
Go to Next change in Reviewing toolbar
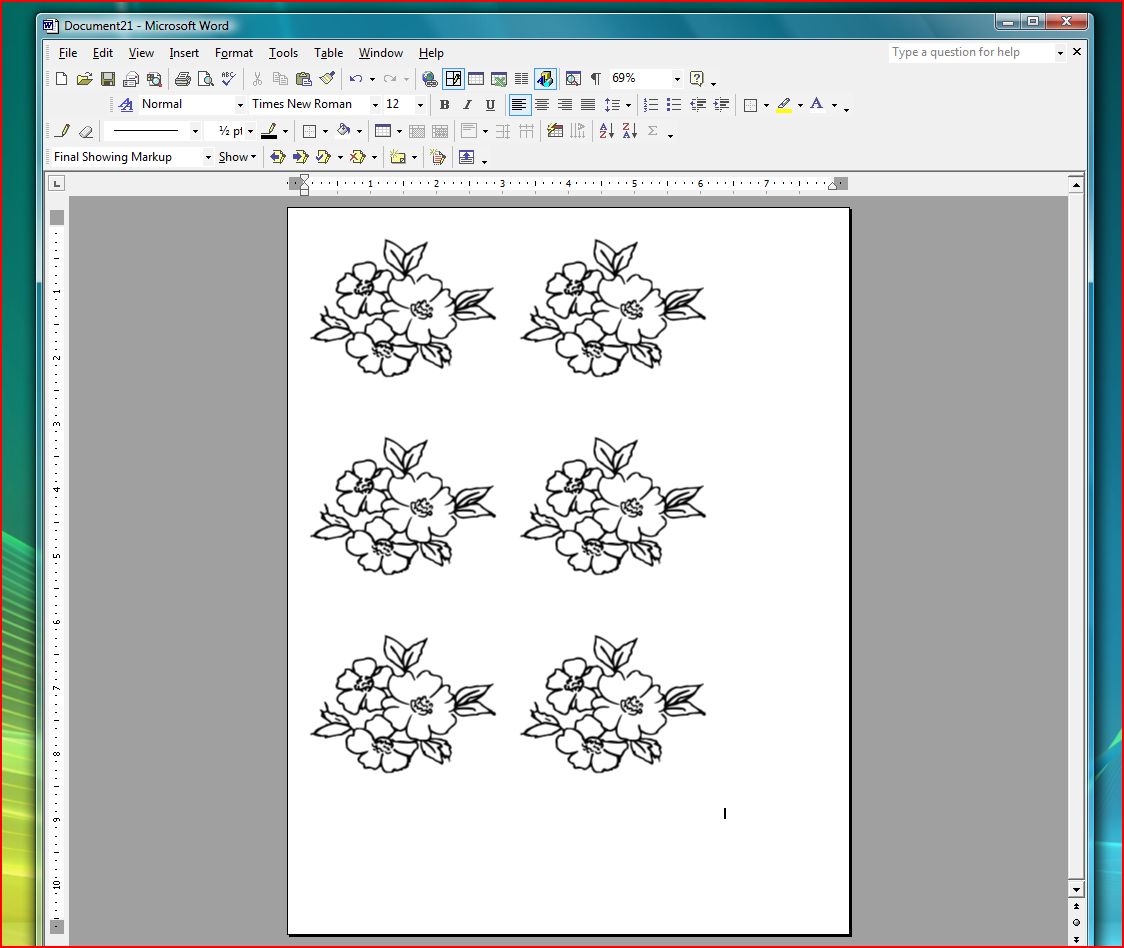point(300,157)
